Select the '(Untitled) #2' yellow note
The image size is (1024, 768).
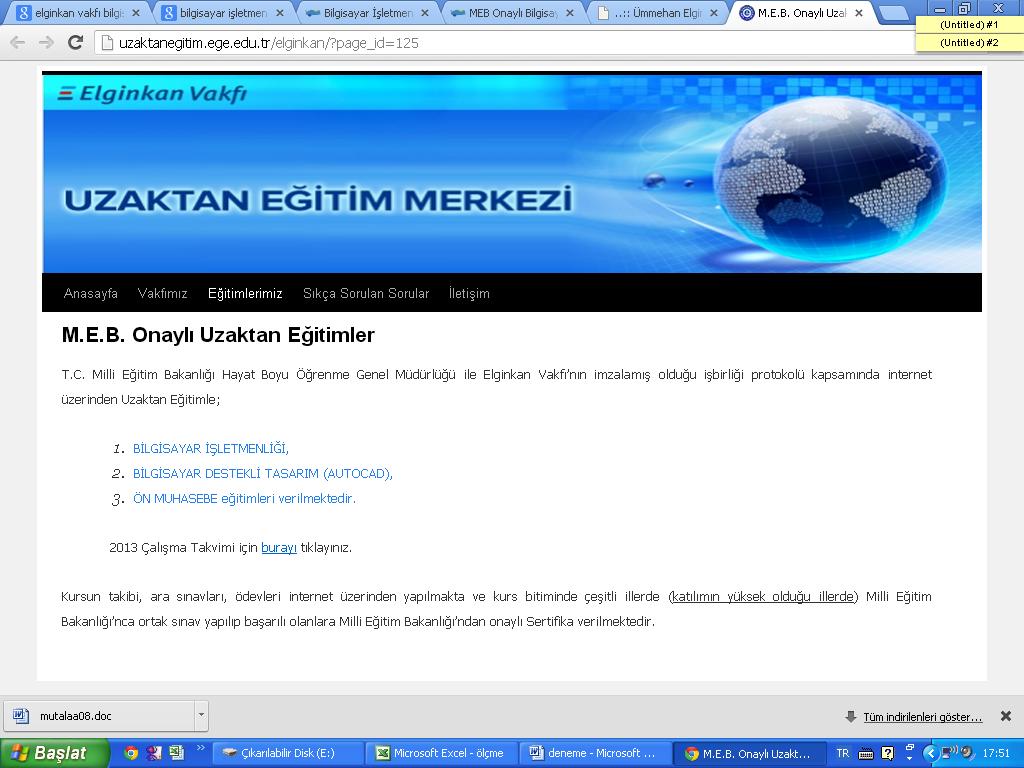point(969,42)
